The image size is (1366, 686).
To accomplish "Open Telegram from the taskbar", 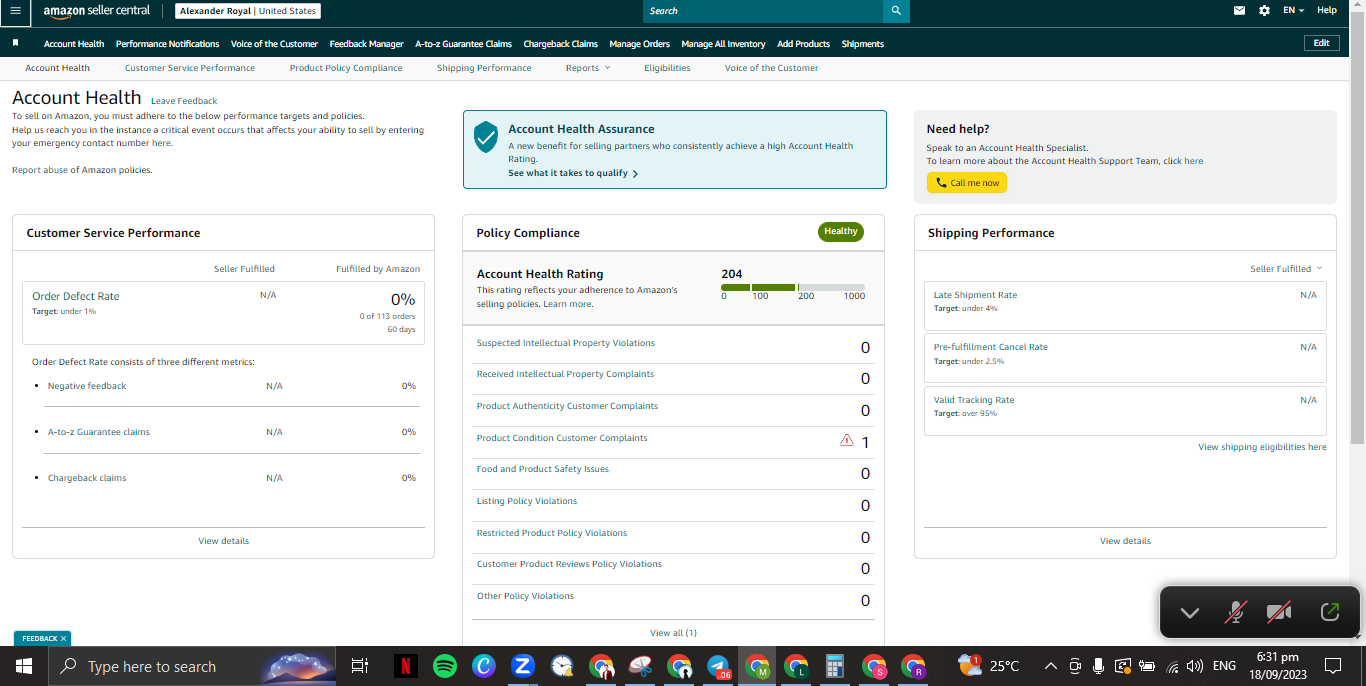I will (x=718, y=666).
